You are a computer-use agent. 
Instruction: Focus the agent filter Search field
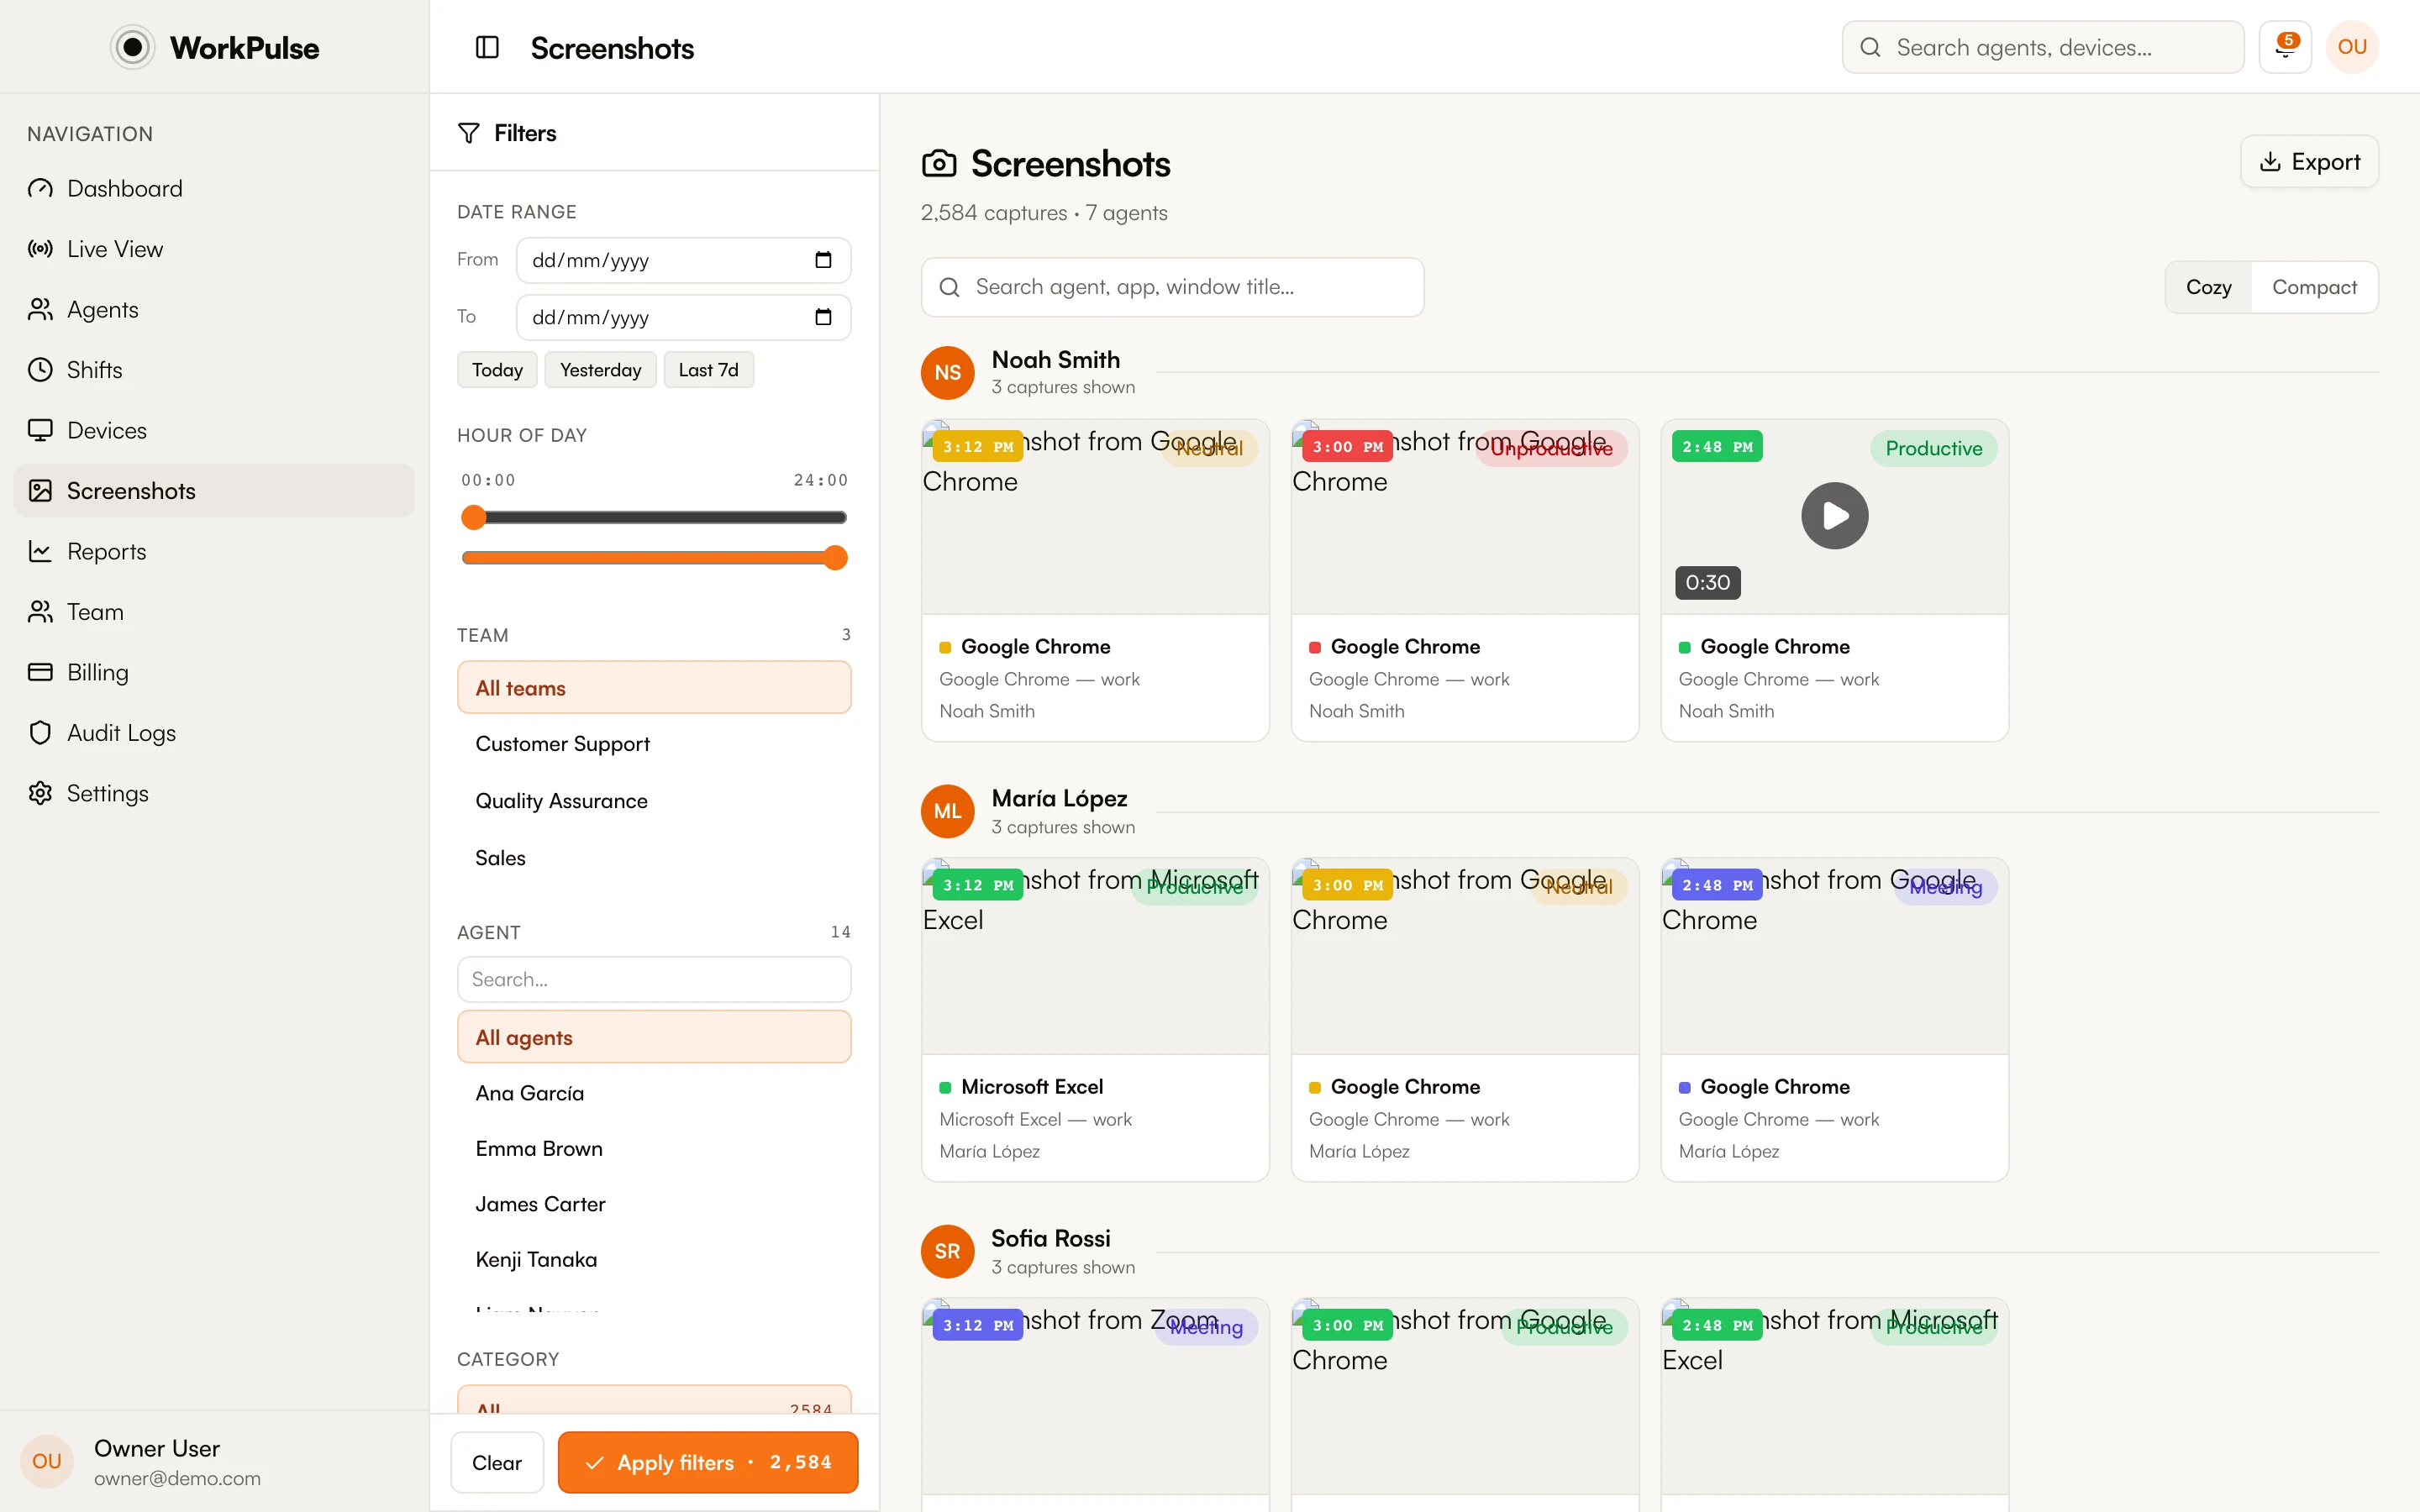654,979
